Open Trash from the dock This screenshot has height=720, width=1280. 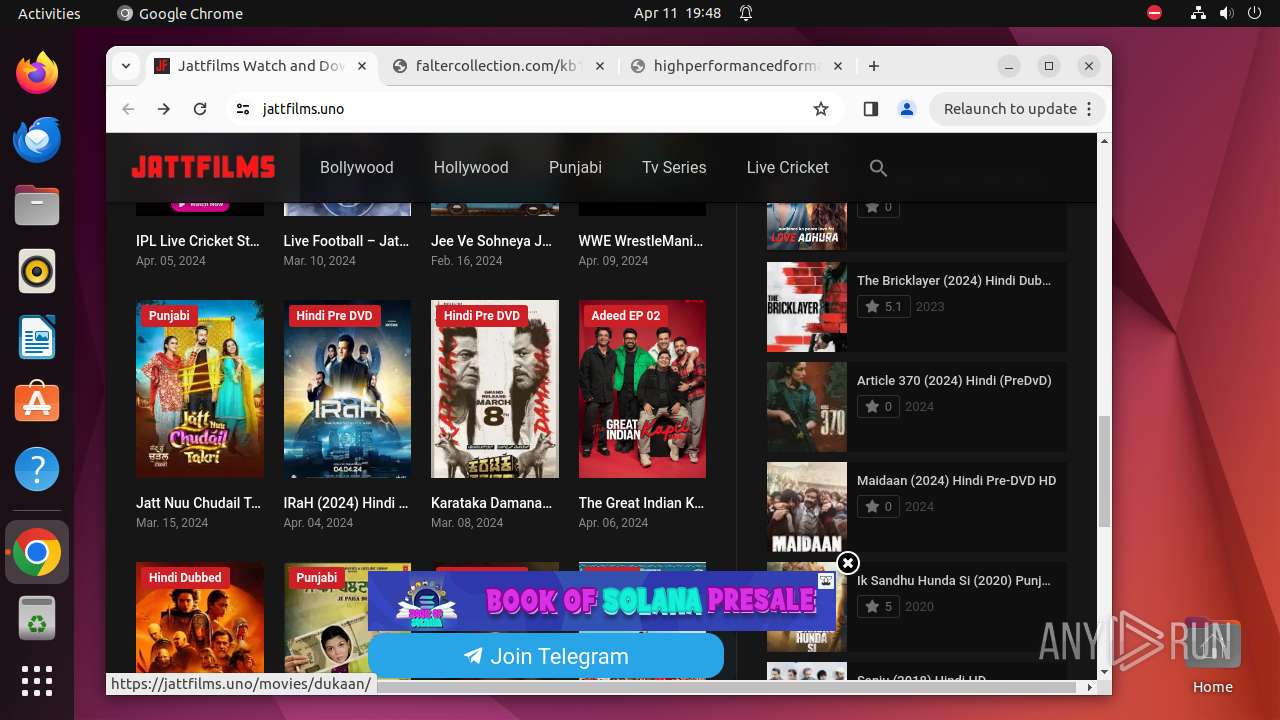pos(37,619)
